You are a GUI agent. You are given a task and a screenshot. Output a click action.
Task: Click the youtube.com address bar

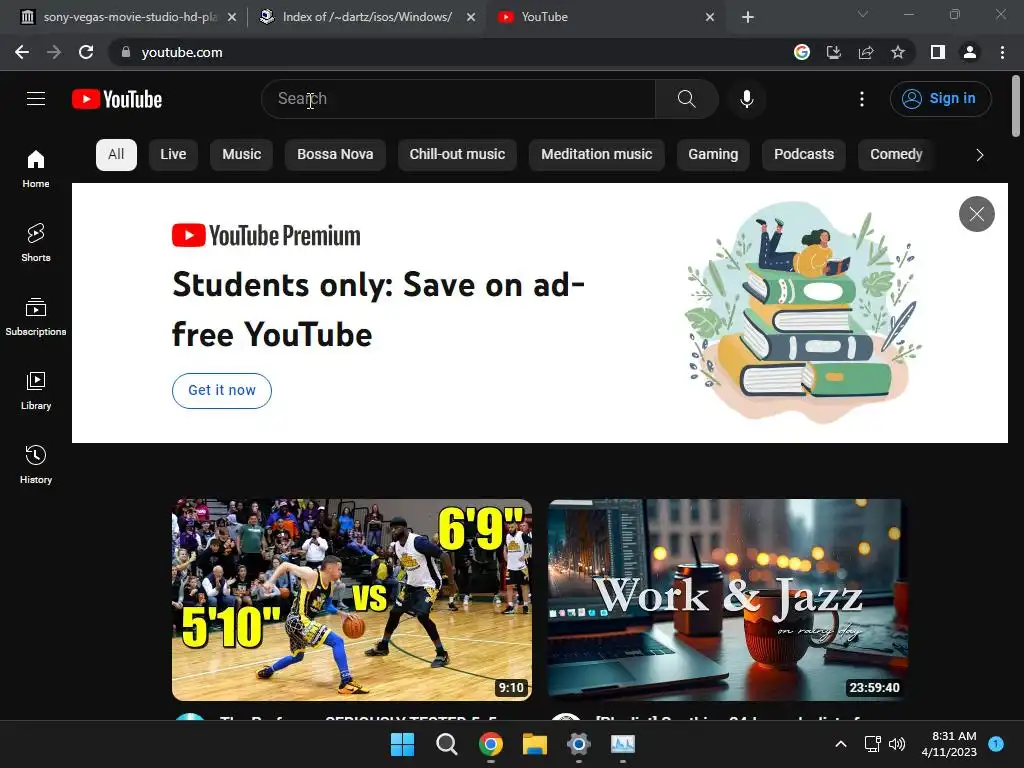coord(451,52)
